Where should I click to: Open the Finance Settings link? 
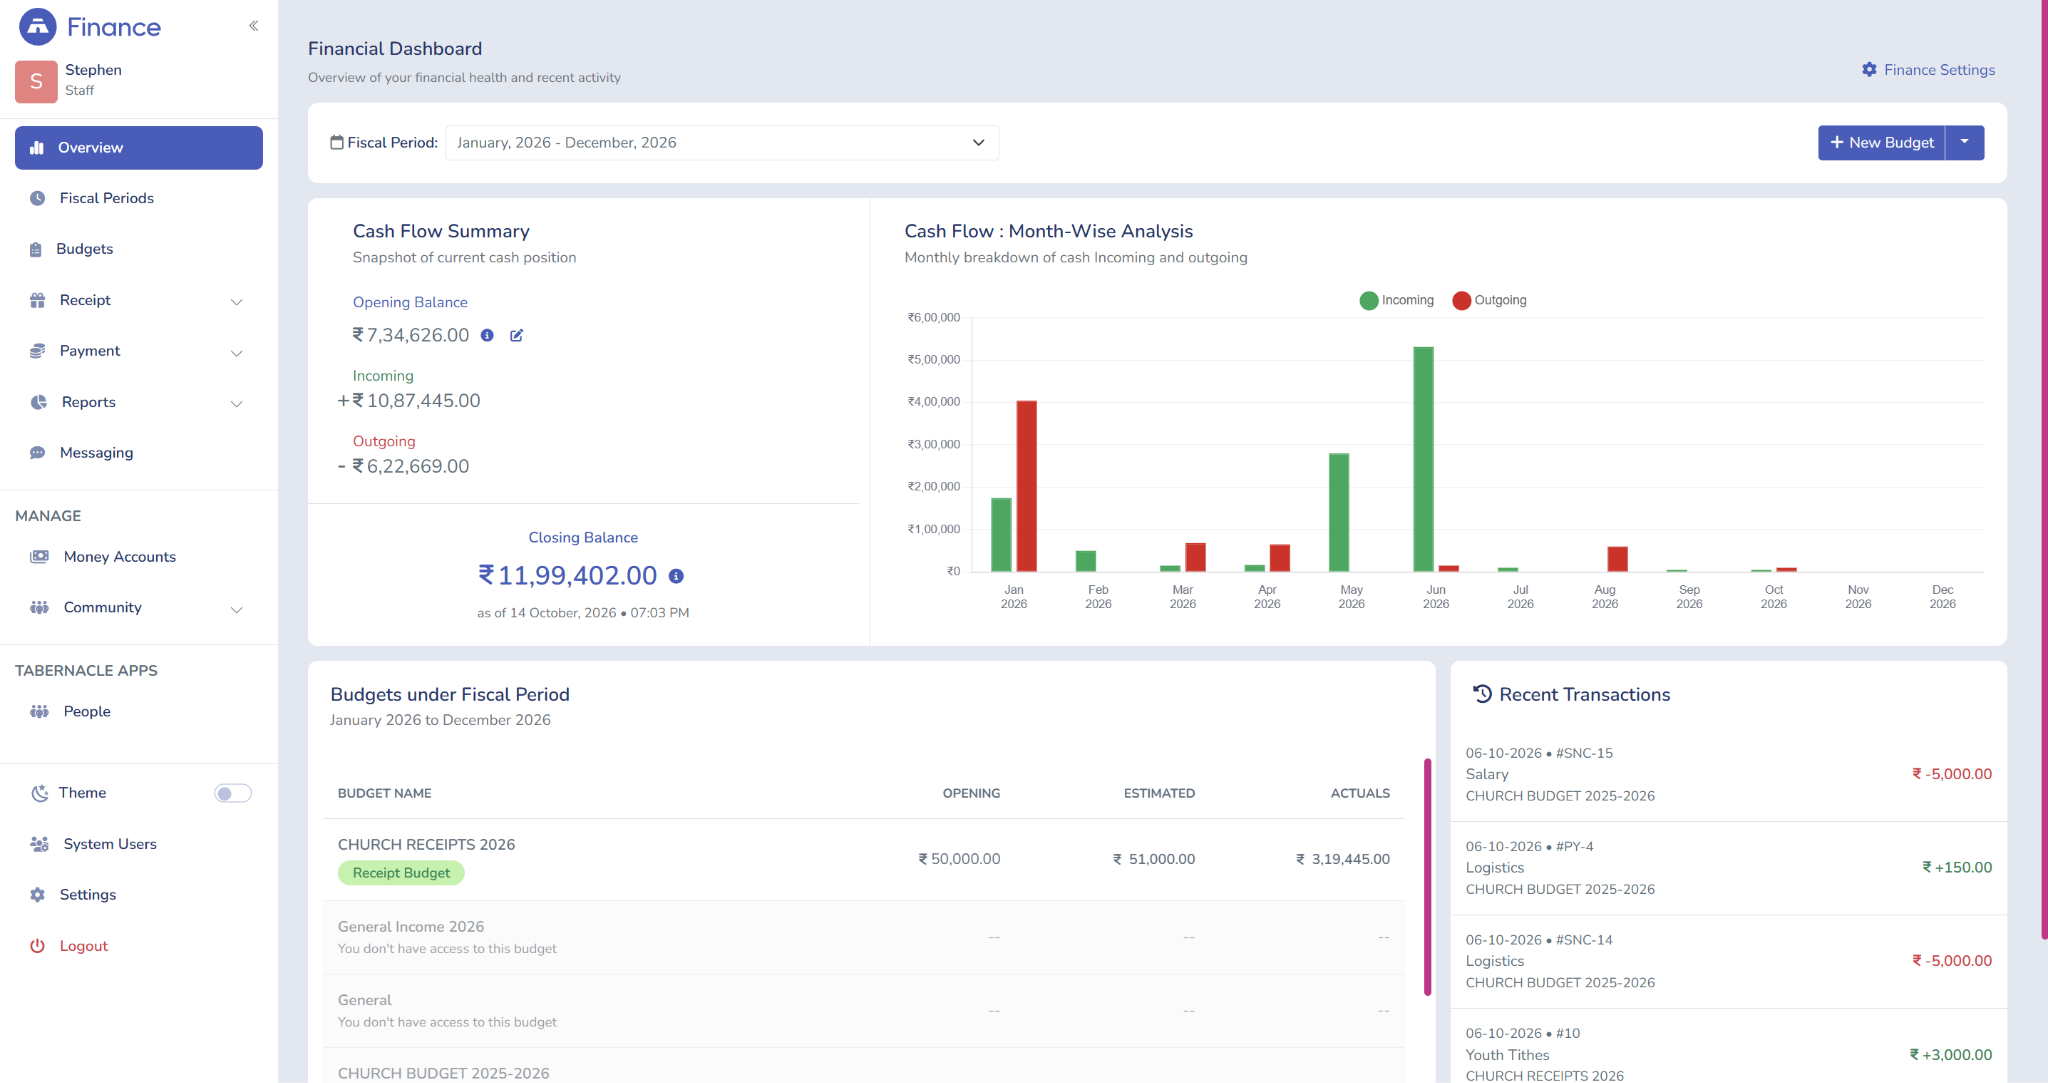pyautogui.click(x=1928, y=70)
